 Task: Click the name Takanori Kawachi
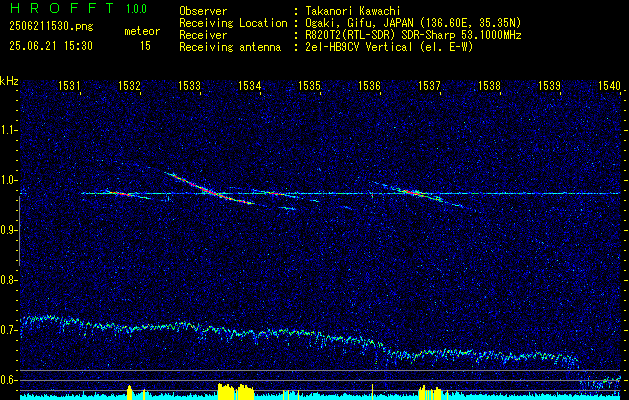352,11
